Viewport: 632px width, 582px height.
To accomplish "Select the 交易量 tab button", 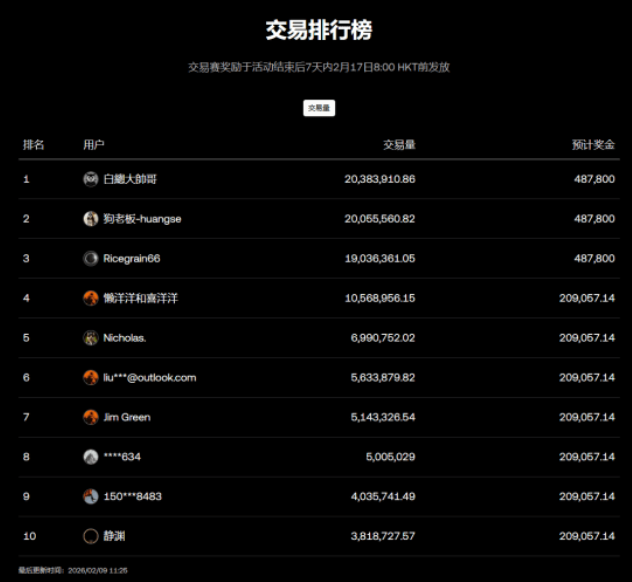I will pos(319,108).
